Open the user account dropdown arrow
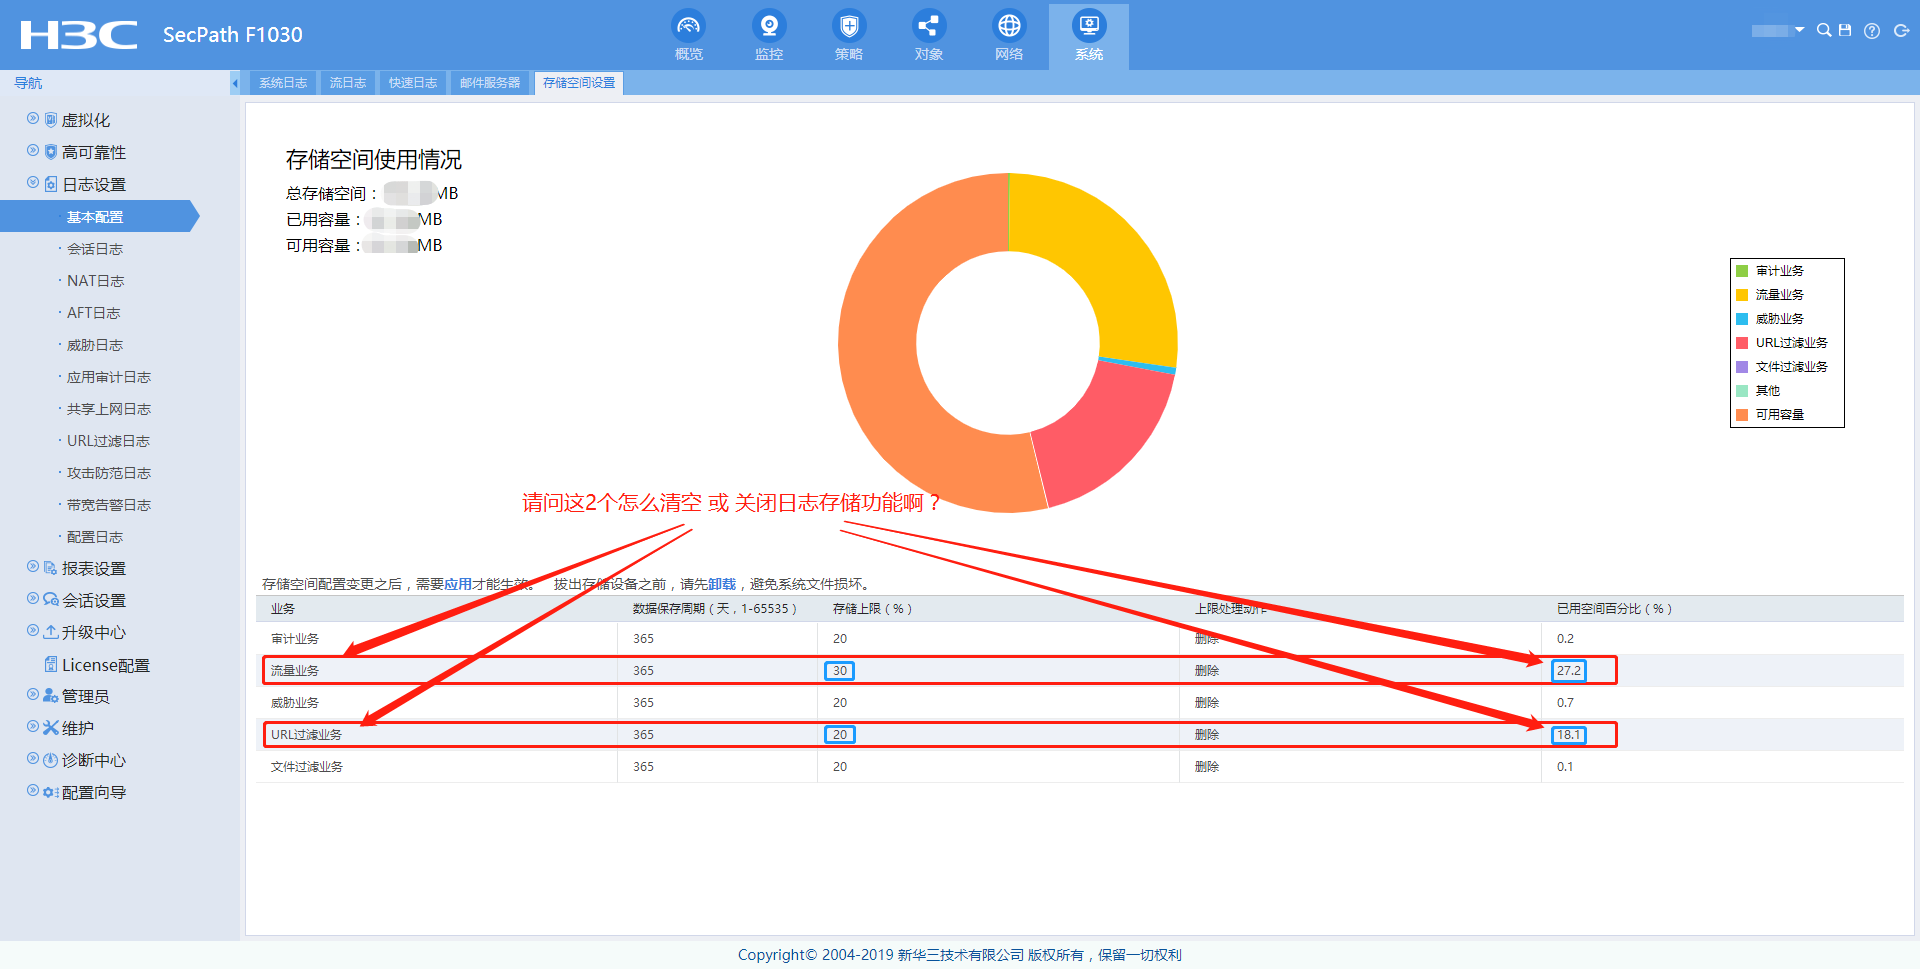Viewport: 1920px width, 969px height. pyautogui.click(x=1799, y=30)
